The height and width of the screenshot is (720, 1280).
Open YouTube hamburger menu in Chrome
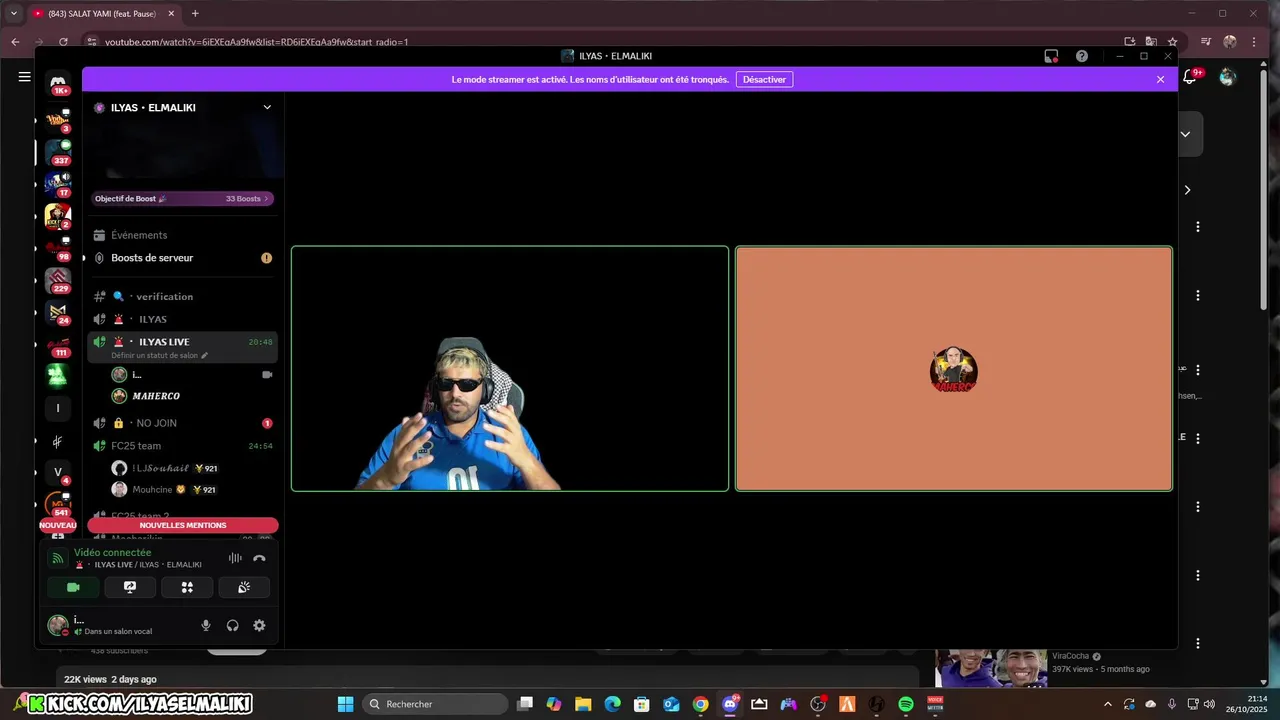pos(24,77)
